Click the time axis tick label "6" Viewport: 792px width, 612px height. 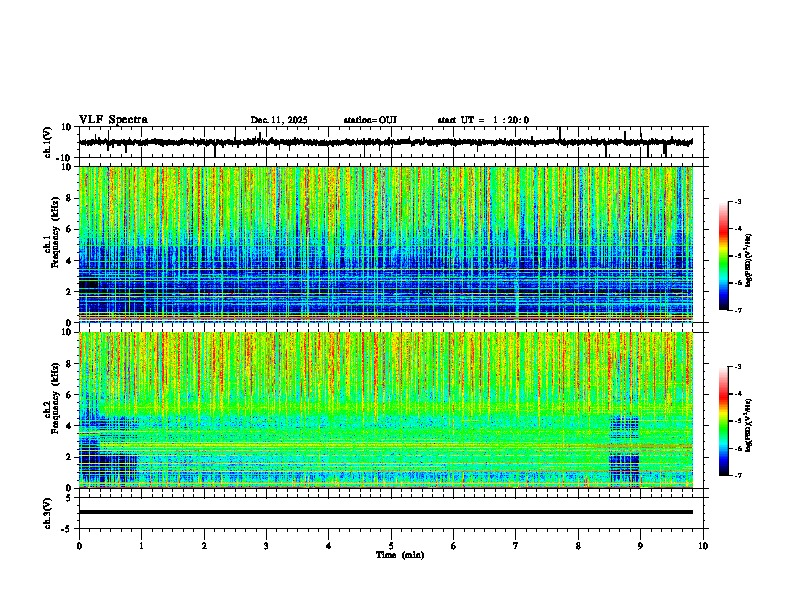(453, 546)
